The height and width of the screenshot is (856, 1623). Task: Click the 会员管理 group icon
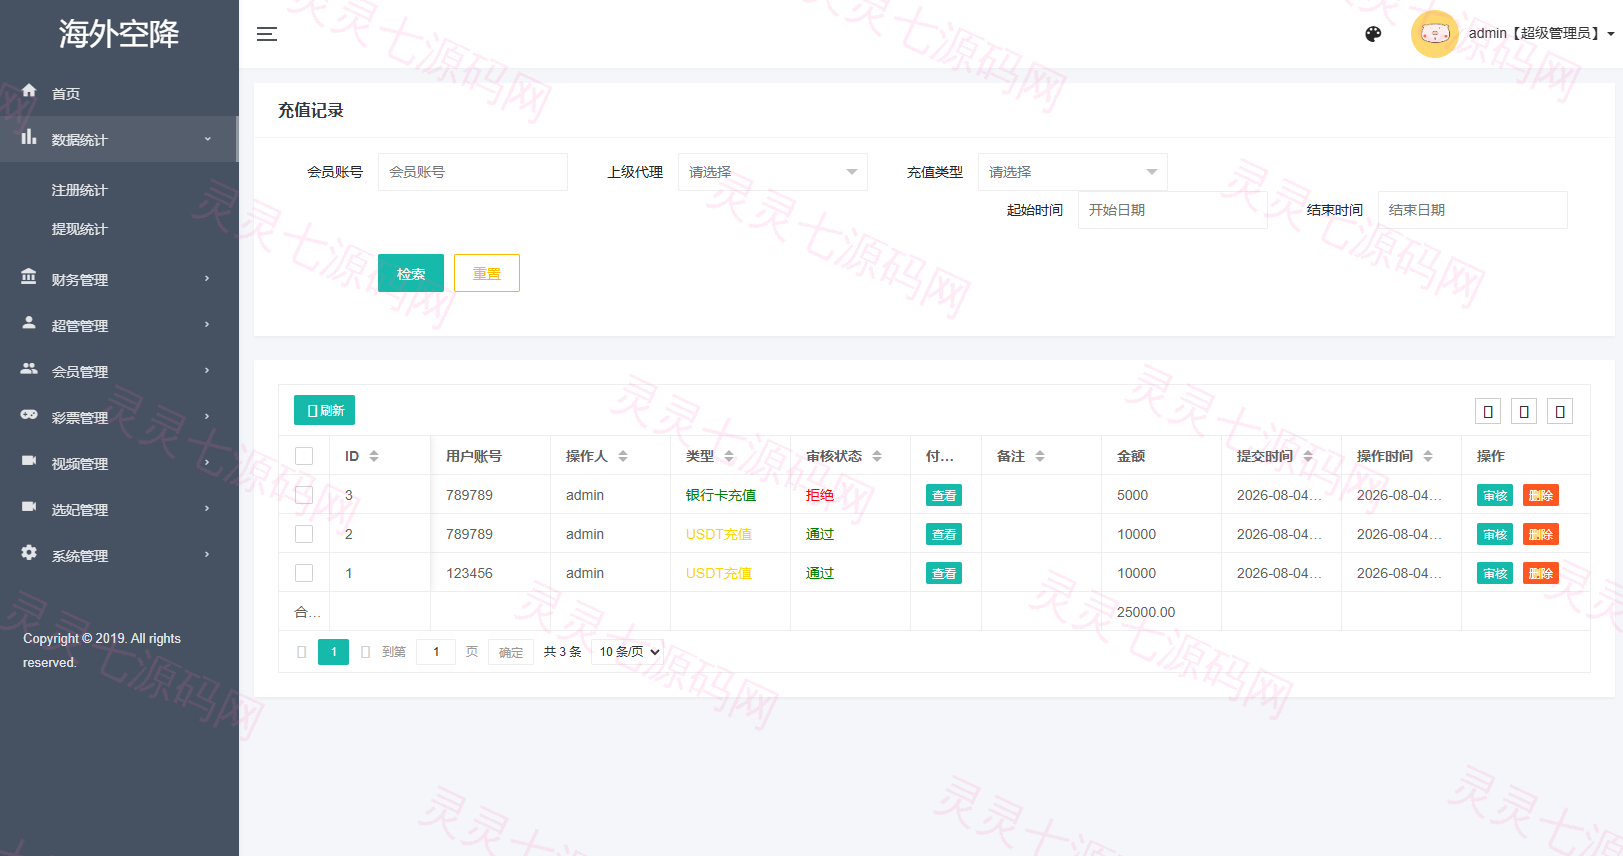coord(29,369)
